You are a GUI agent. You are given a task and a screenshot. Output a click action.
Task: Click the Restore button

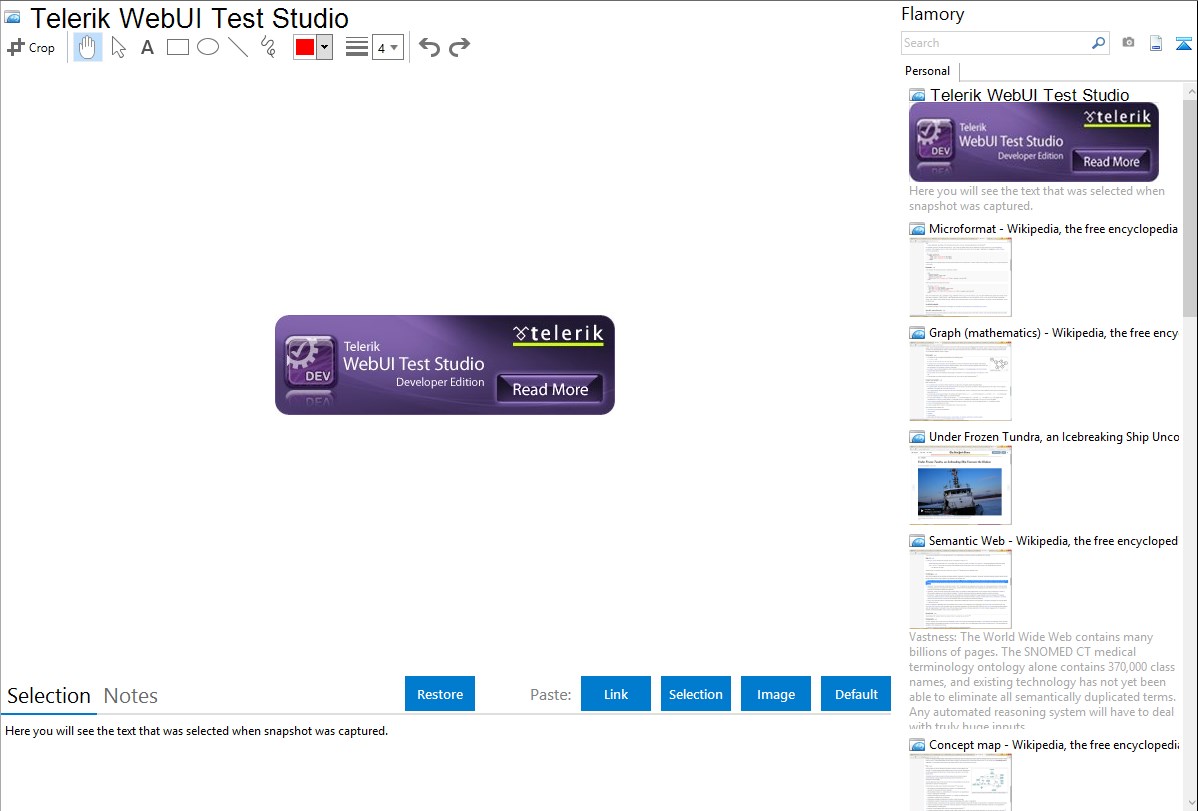[440, 694]
